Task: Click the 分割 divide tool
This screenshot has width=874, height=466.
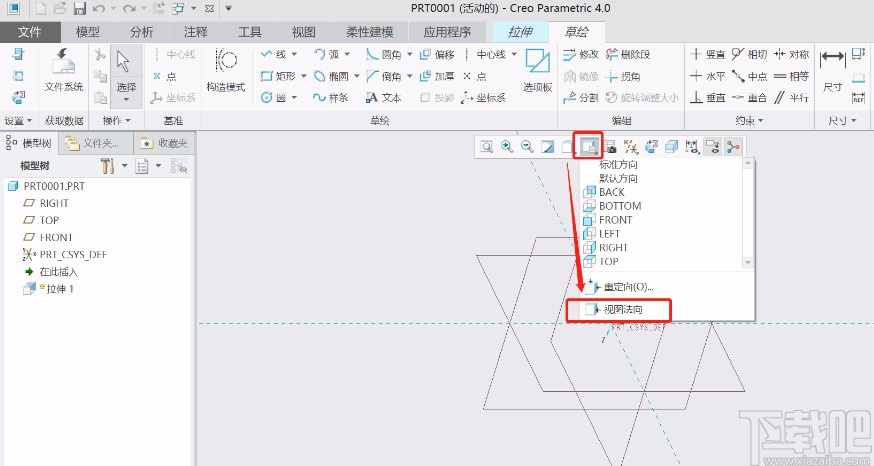Action: click(580, 98)
